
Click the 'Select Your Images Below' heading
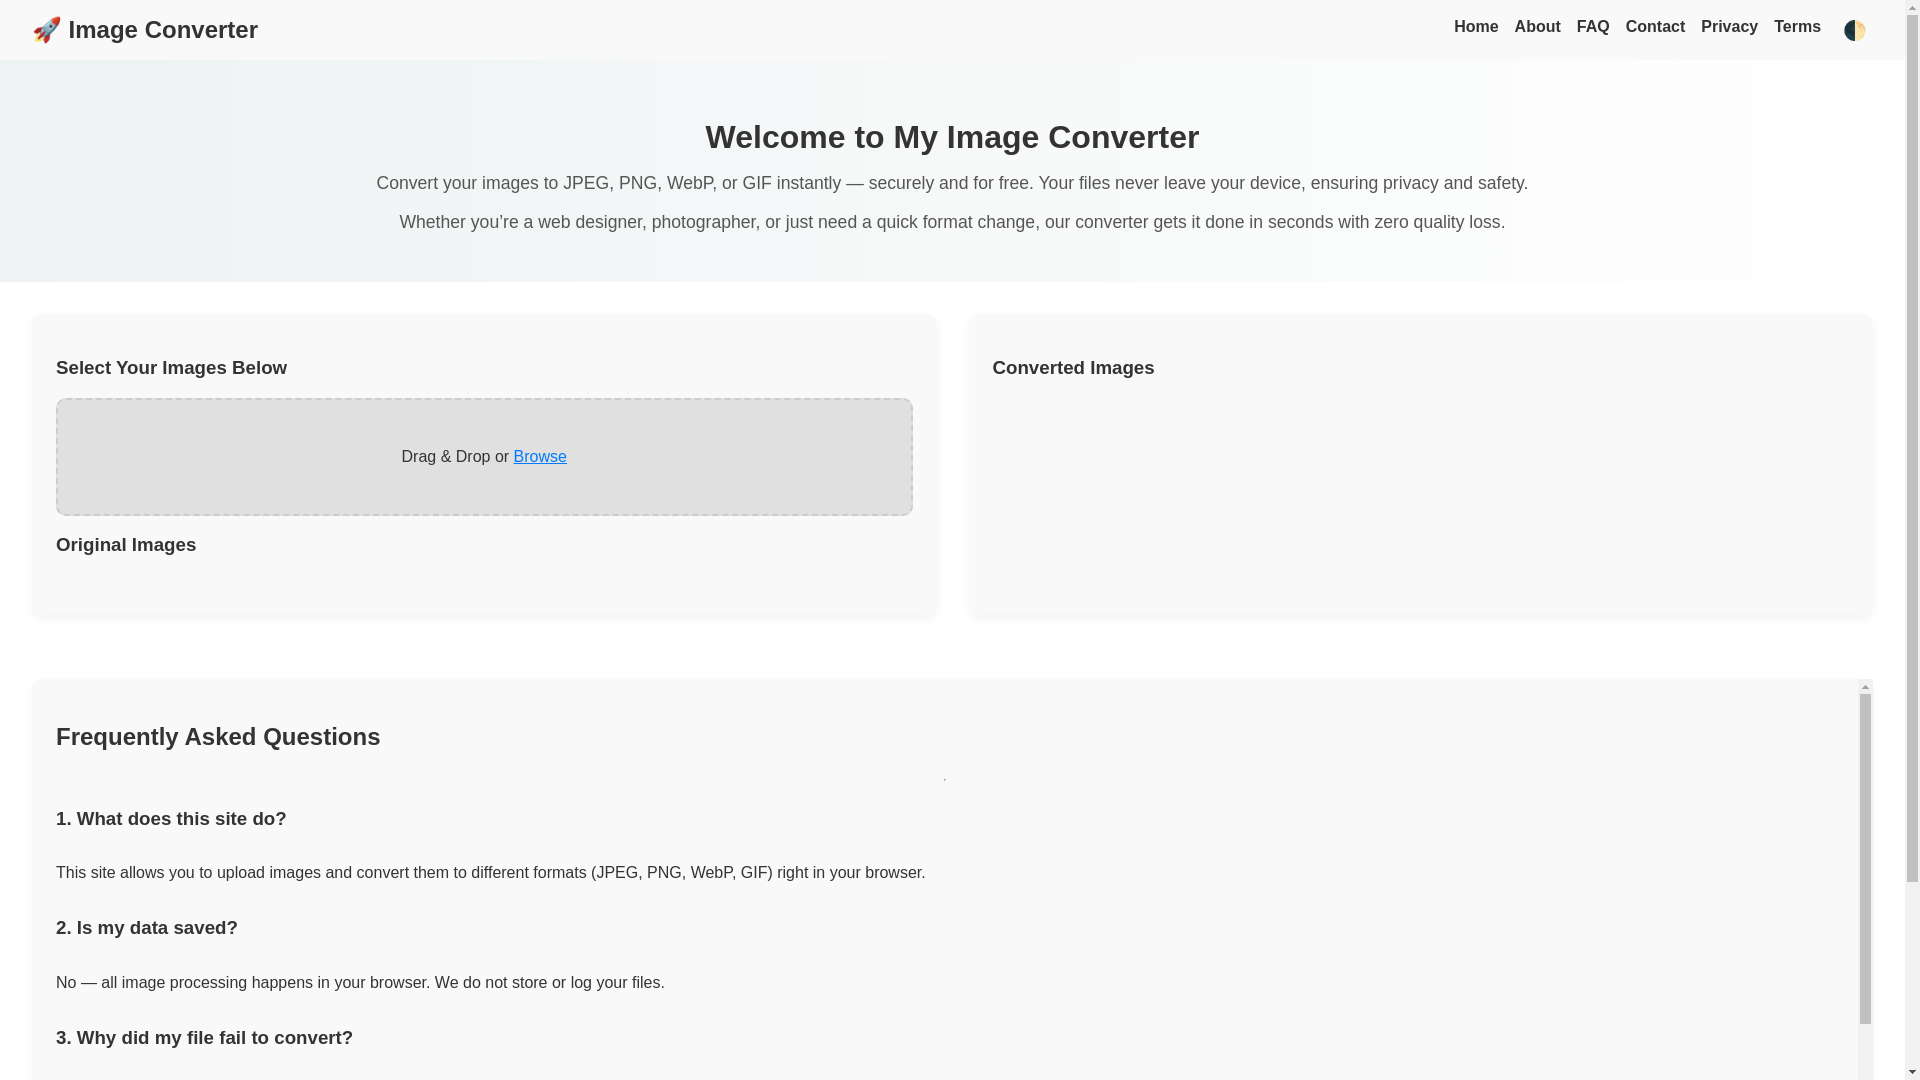click(x=171, y=368)
